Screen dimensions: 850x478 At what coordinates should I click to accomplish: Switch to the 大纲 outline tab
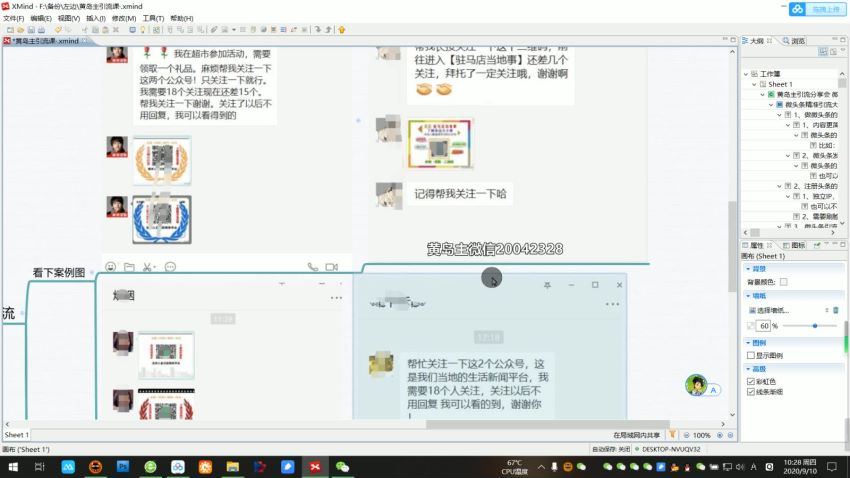tap(757, 41)
